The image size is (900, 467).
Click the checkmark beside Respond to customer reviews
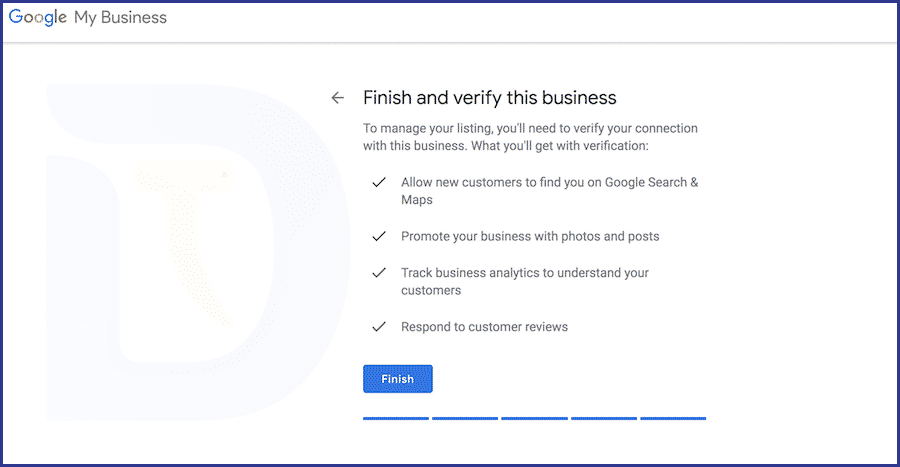click(379, 326)
